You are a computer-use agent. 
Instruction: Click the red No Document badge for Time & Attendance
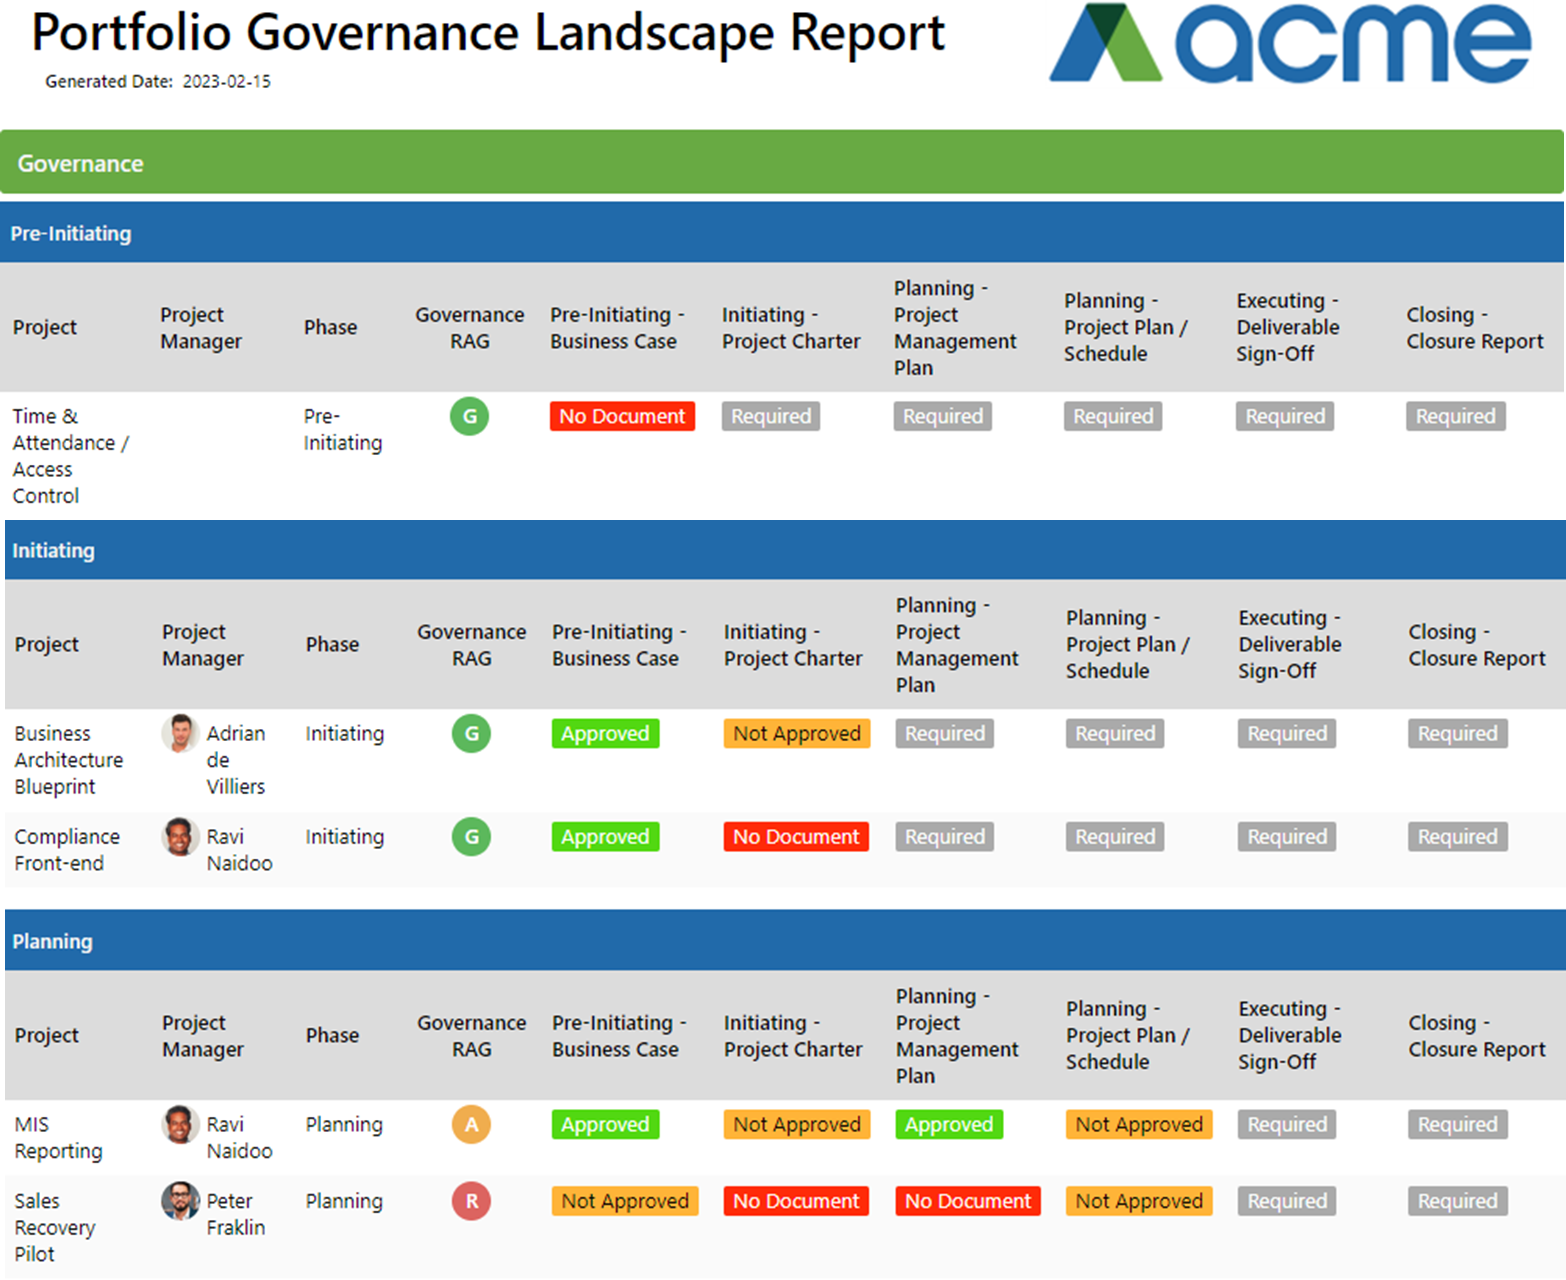(x=621, y=416)
